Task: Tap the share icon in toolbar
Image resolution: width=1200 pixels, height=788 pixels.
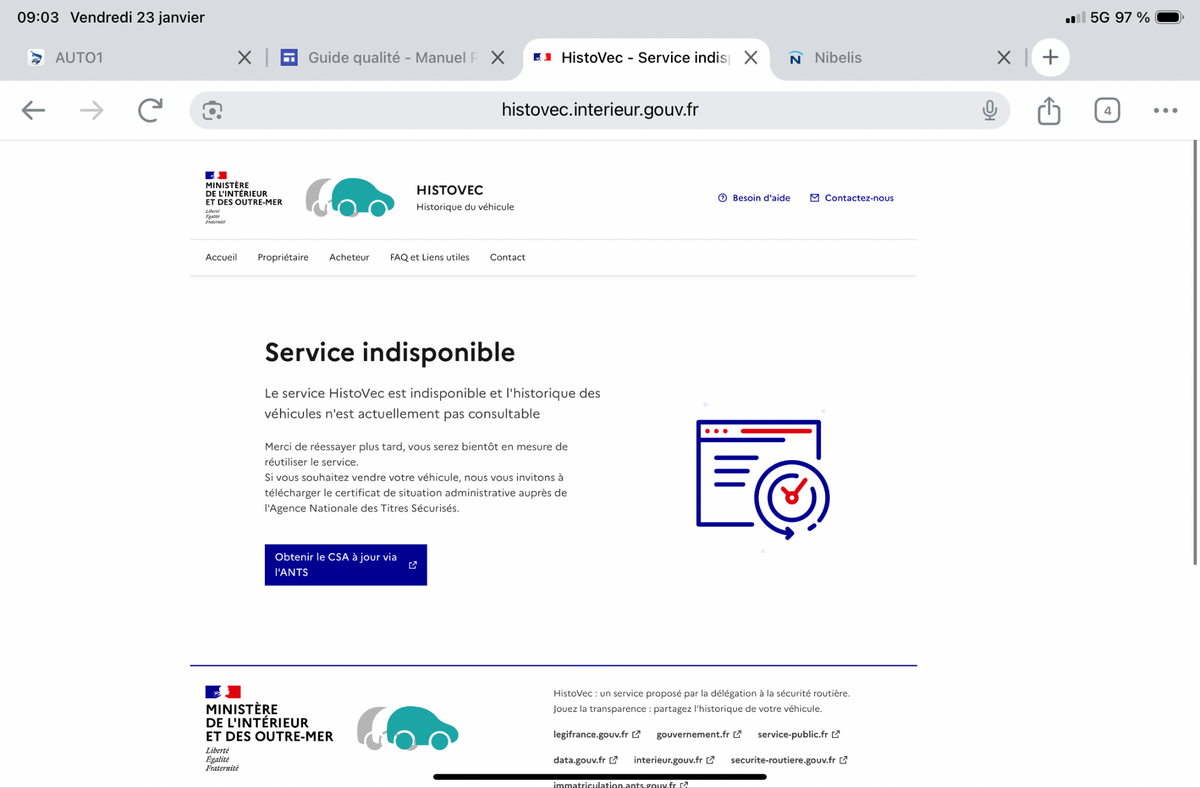Action: click(x=1048, y=111)
